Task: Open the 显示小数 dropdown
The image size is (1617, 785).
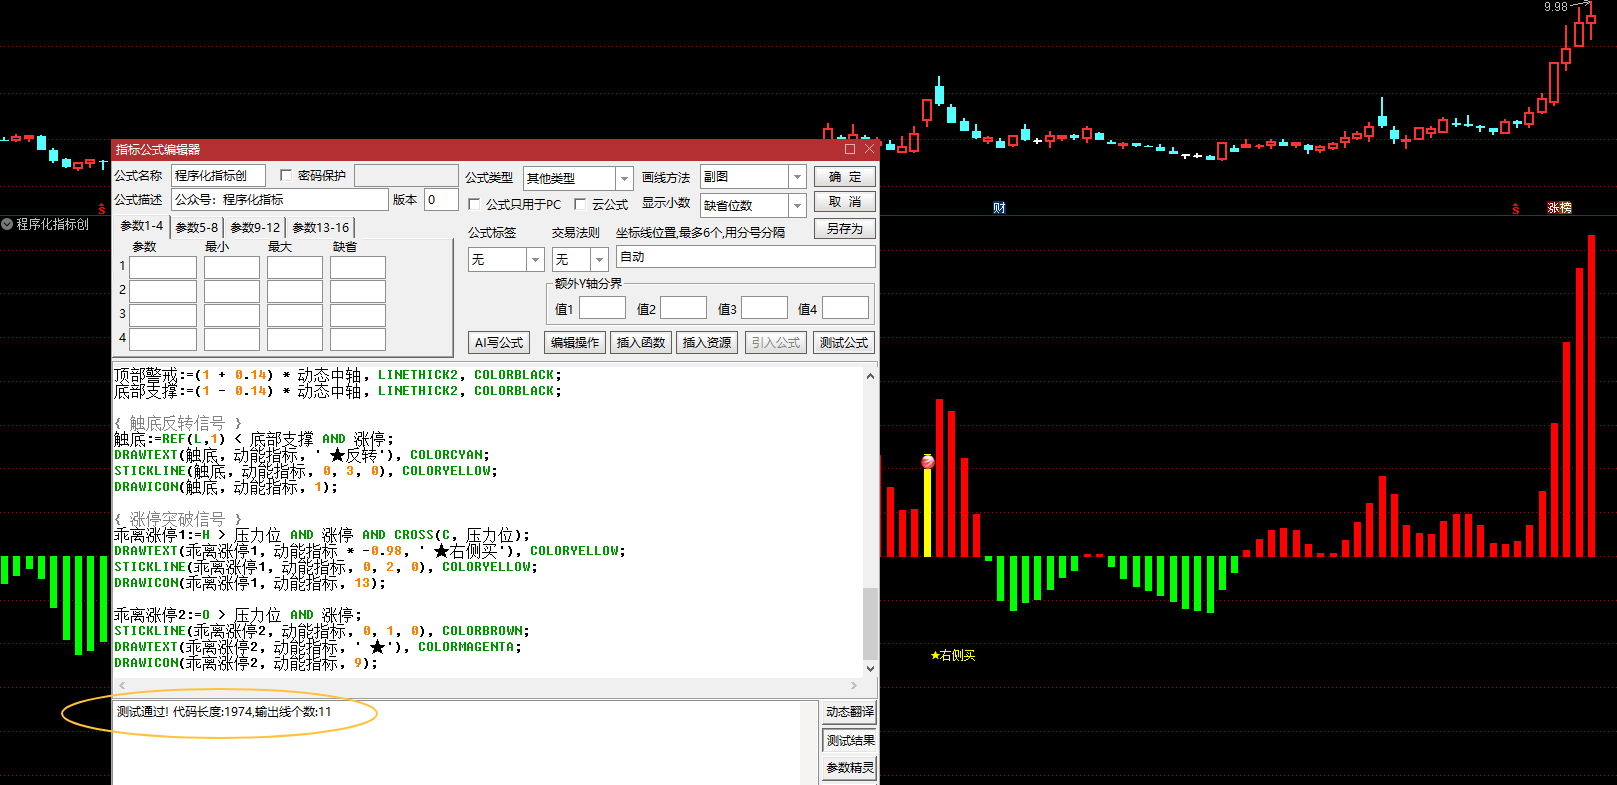Action: pos(797,205)
